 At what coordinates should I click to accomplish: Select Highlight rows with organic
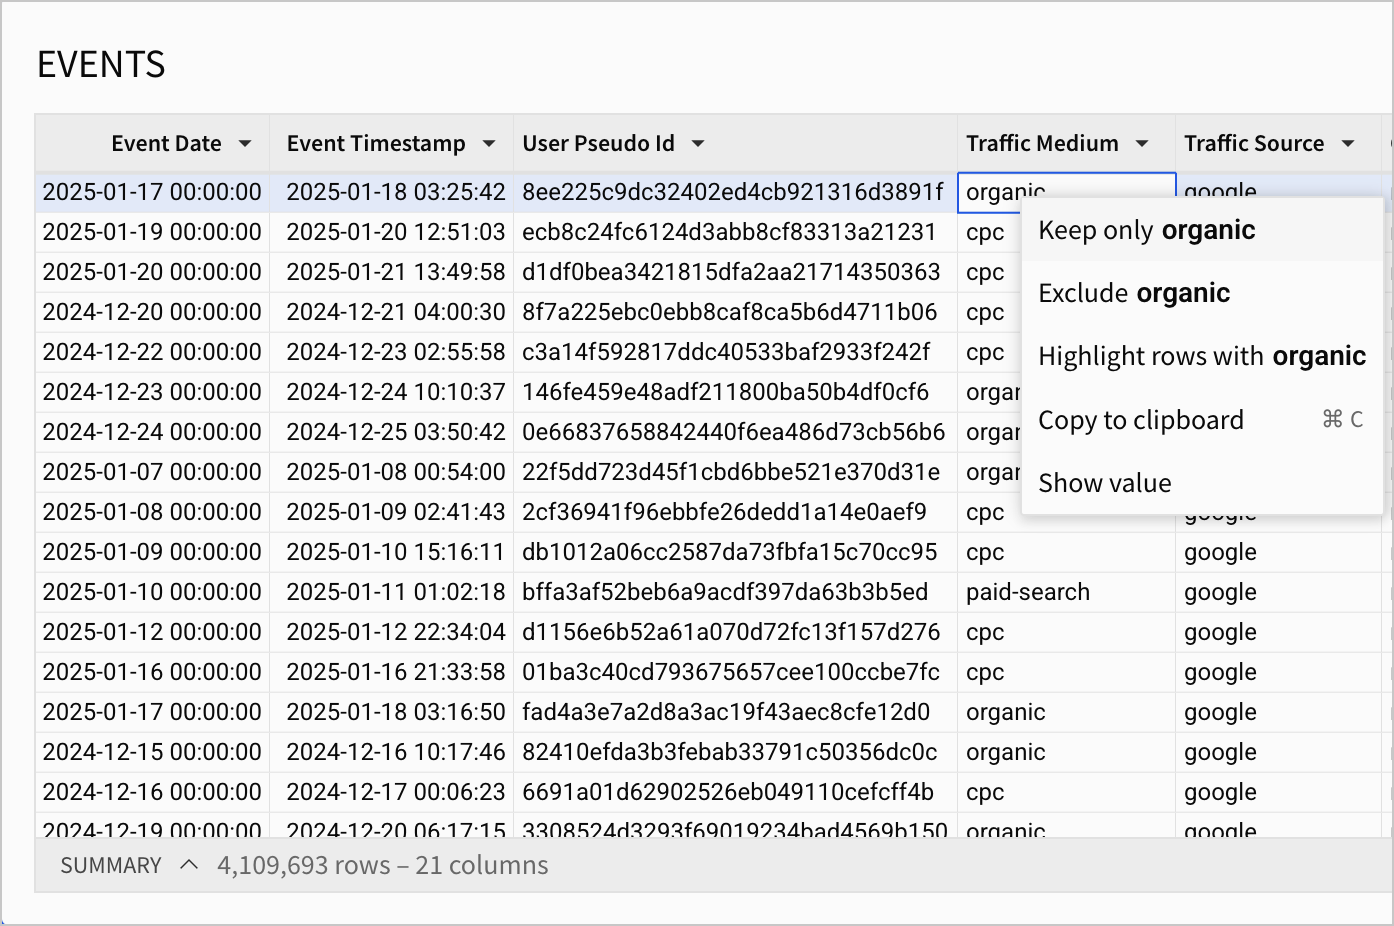click(x=1202, y=356)
